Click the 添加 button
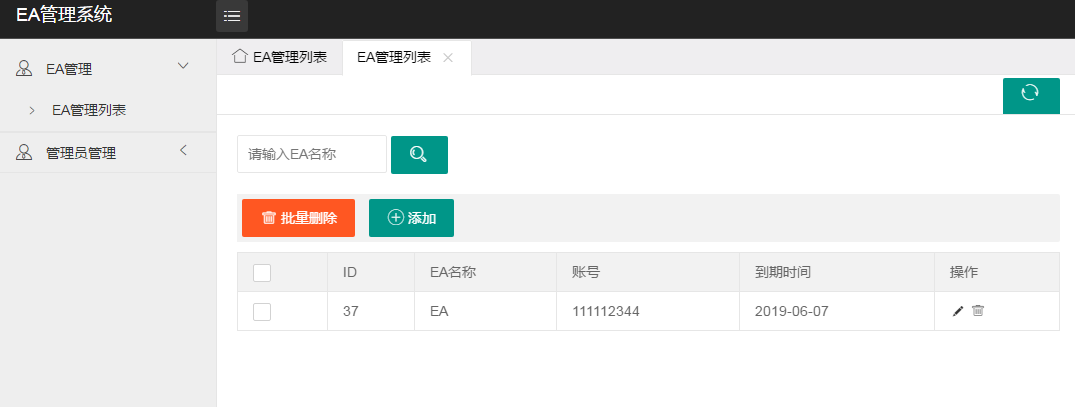1075x407 pixels. 411,218
